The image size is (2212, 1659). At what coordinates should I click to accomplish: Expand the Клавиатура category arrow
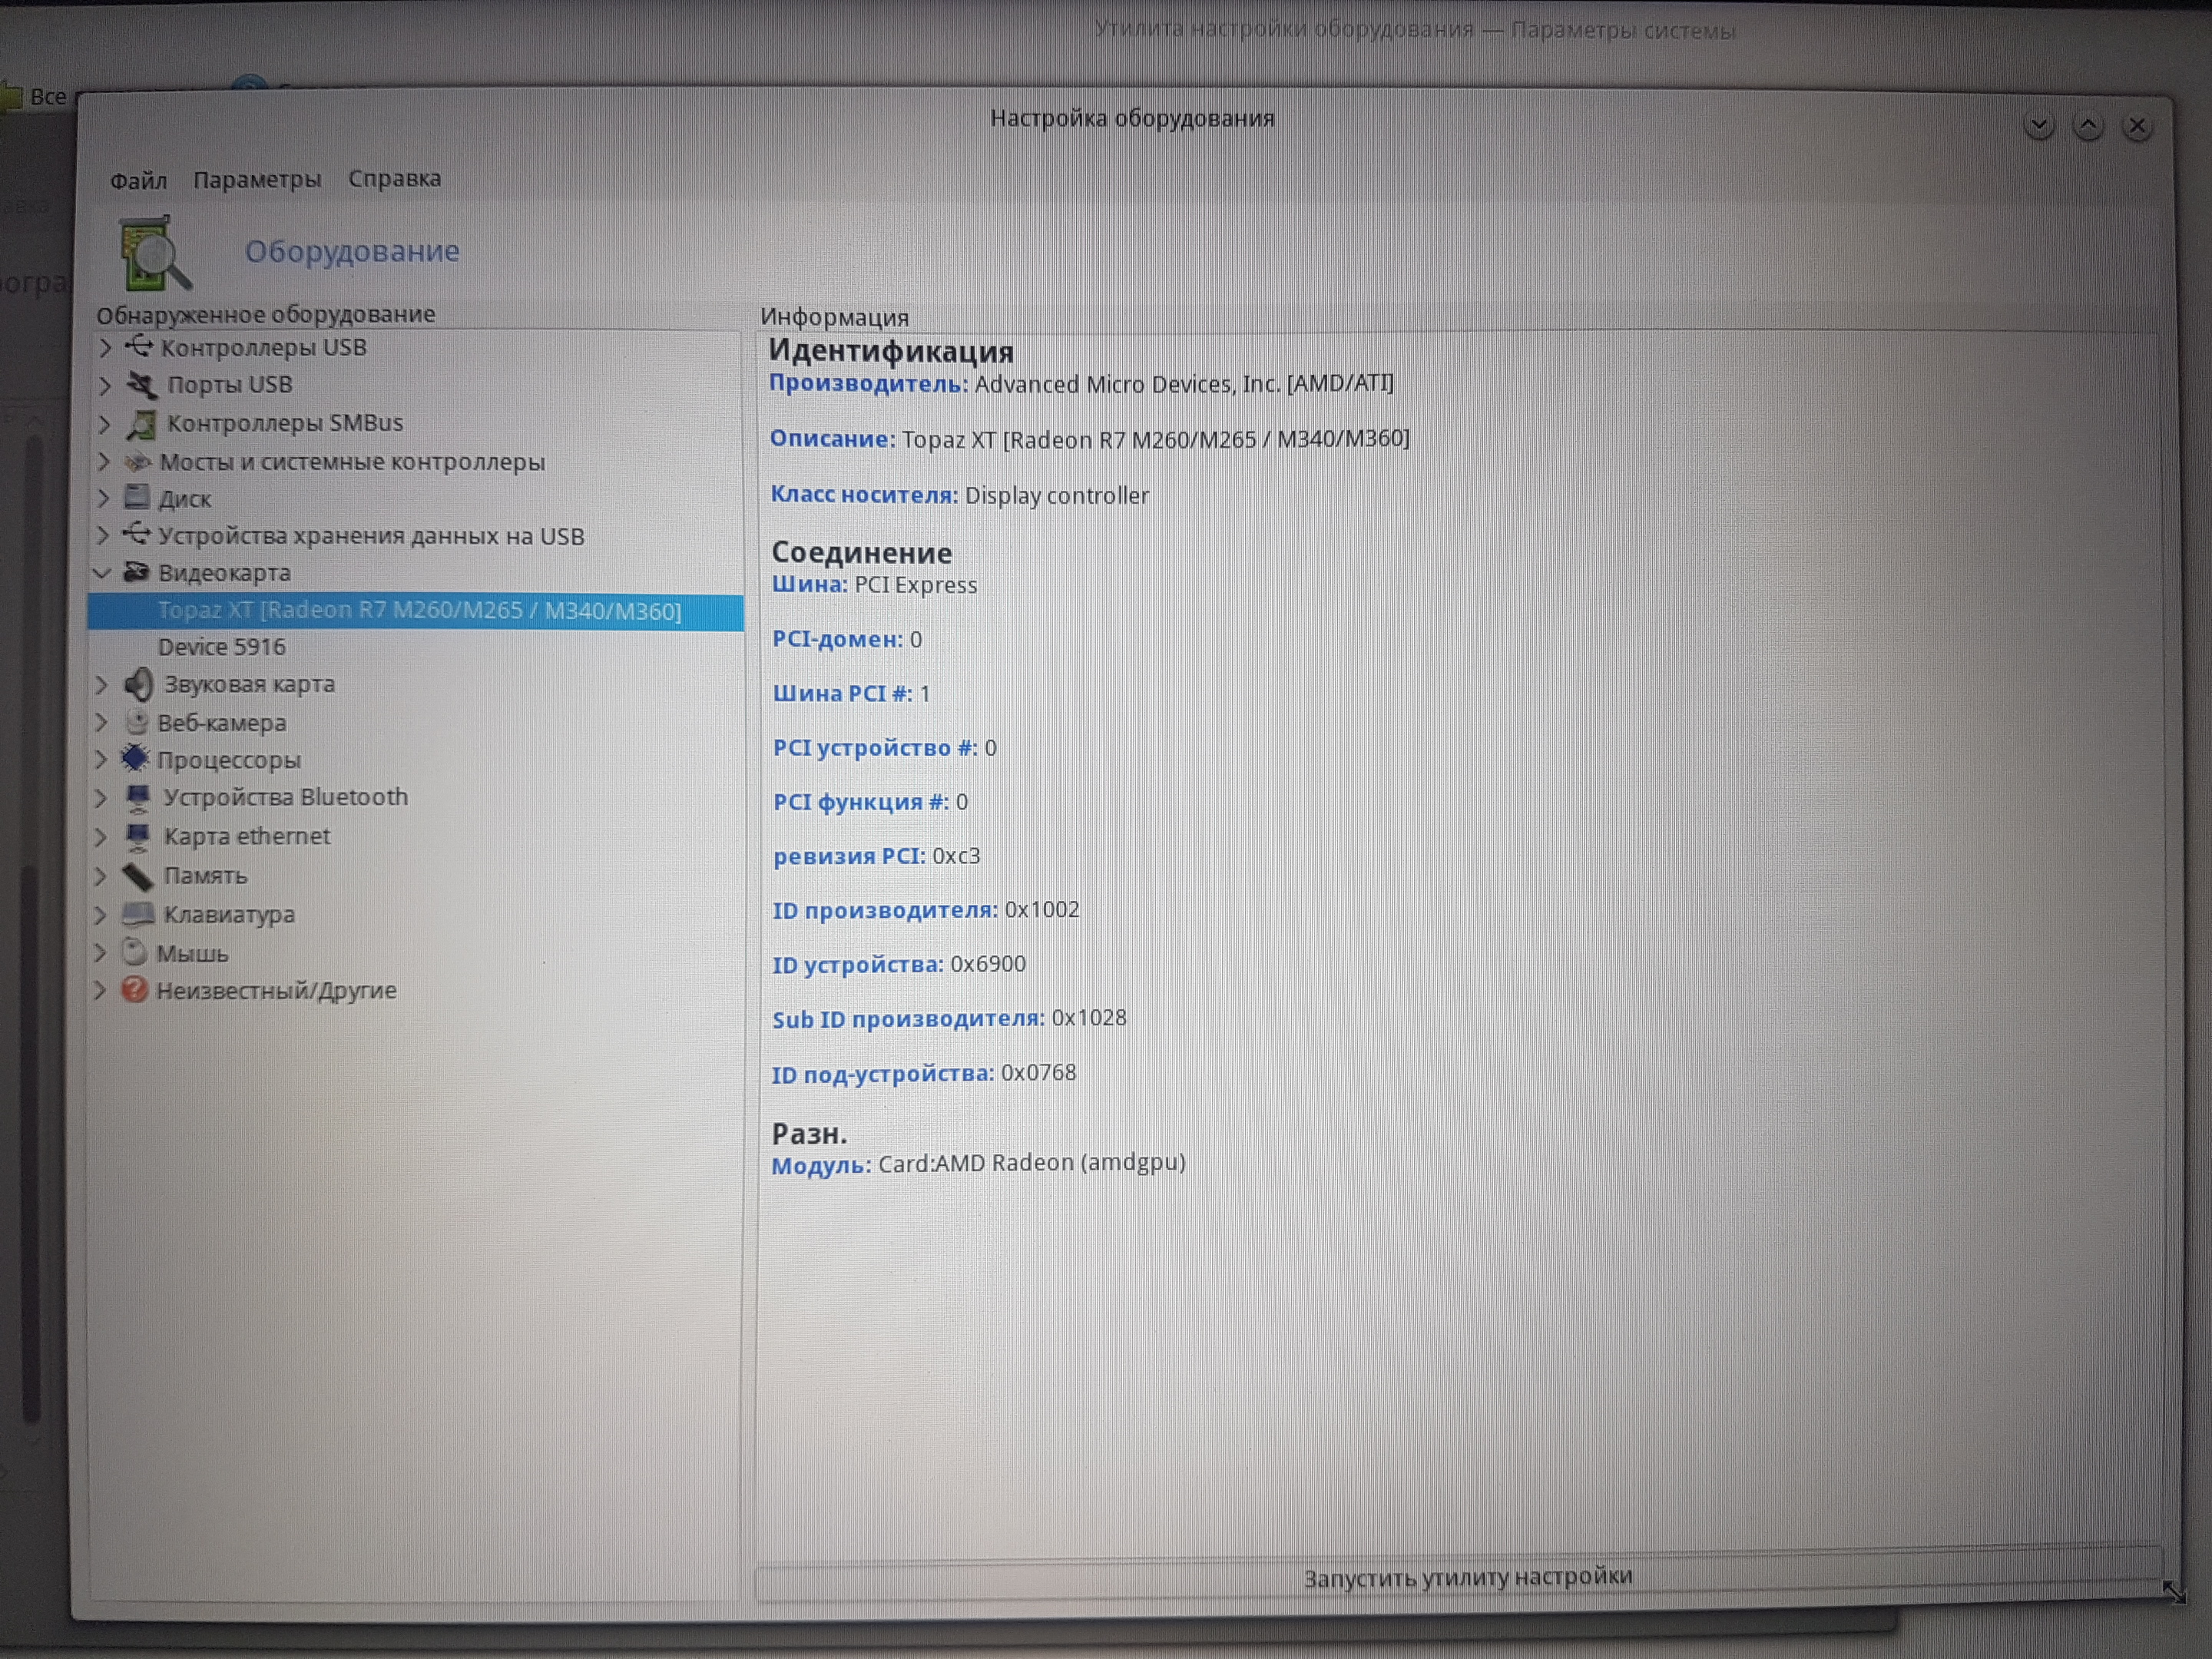(100, 914)
